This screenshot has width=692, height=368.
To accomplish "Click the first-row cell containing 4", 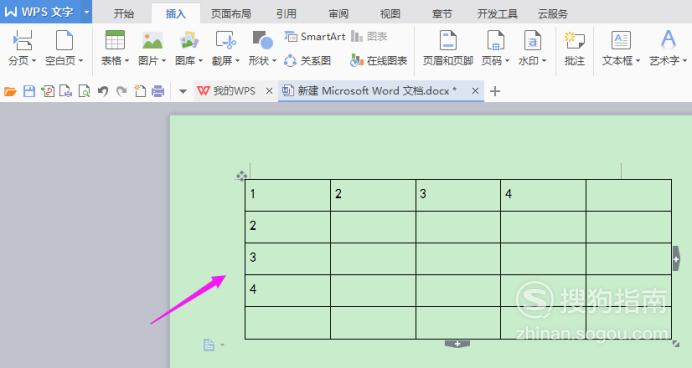I will pos(543,195).
